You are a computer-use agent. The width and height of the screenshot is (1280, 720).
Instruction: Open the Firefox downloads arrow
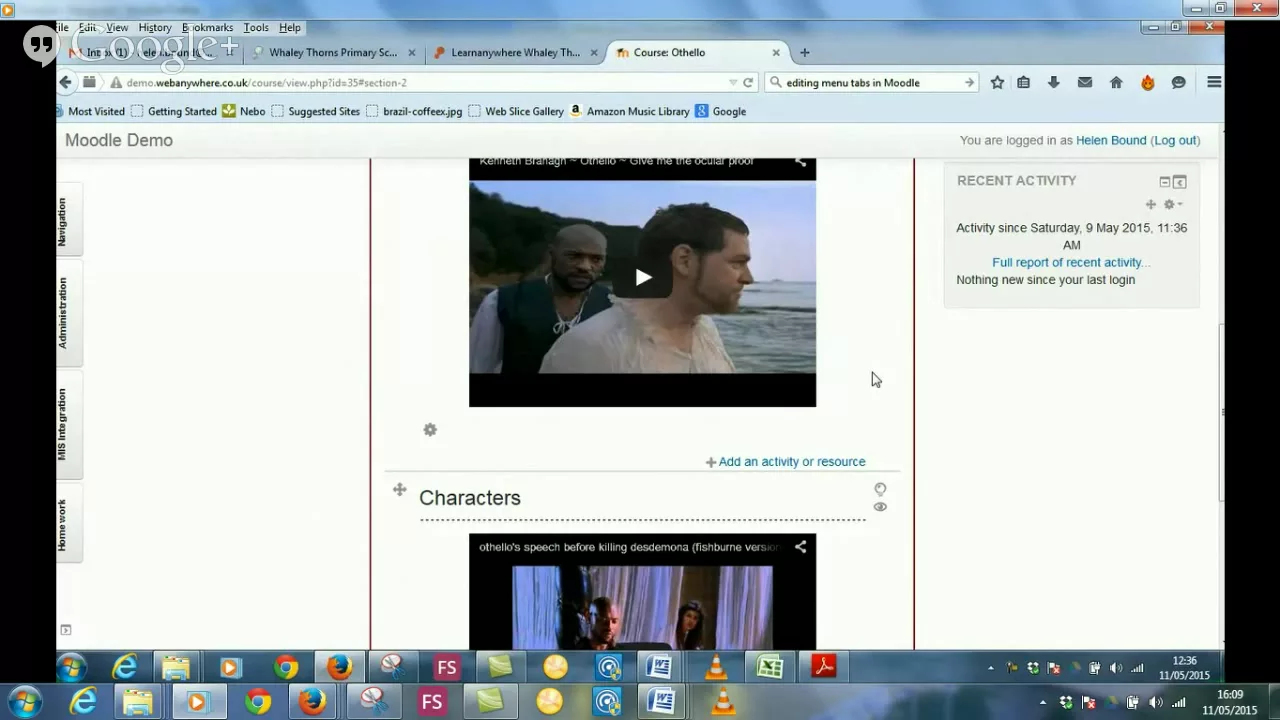(x=1053, y=83)
